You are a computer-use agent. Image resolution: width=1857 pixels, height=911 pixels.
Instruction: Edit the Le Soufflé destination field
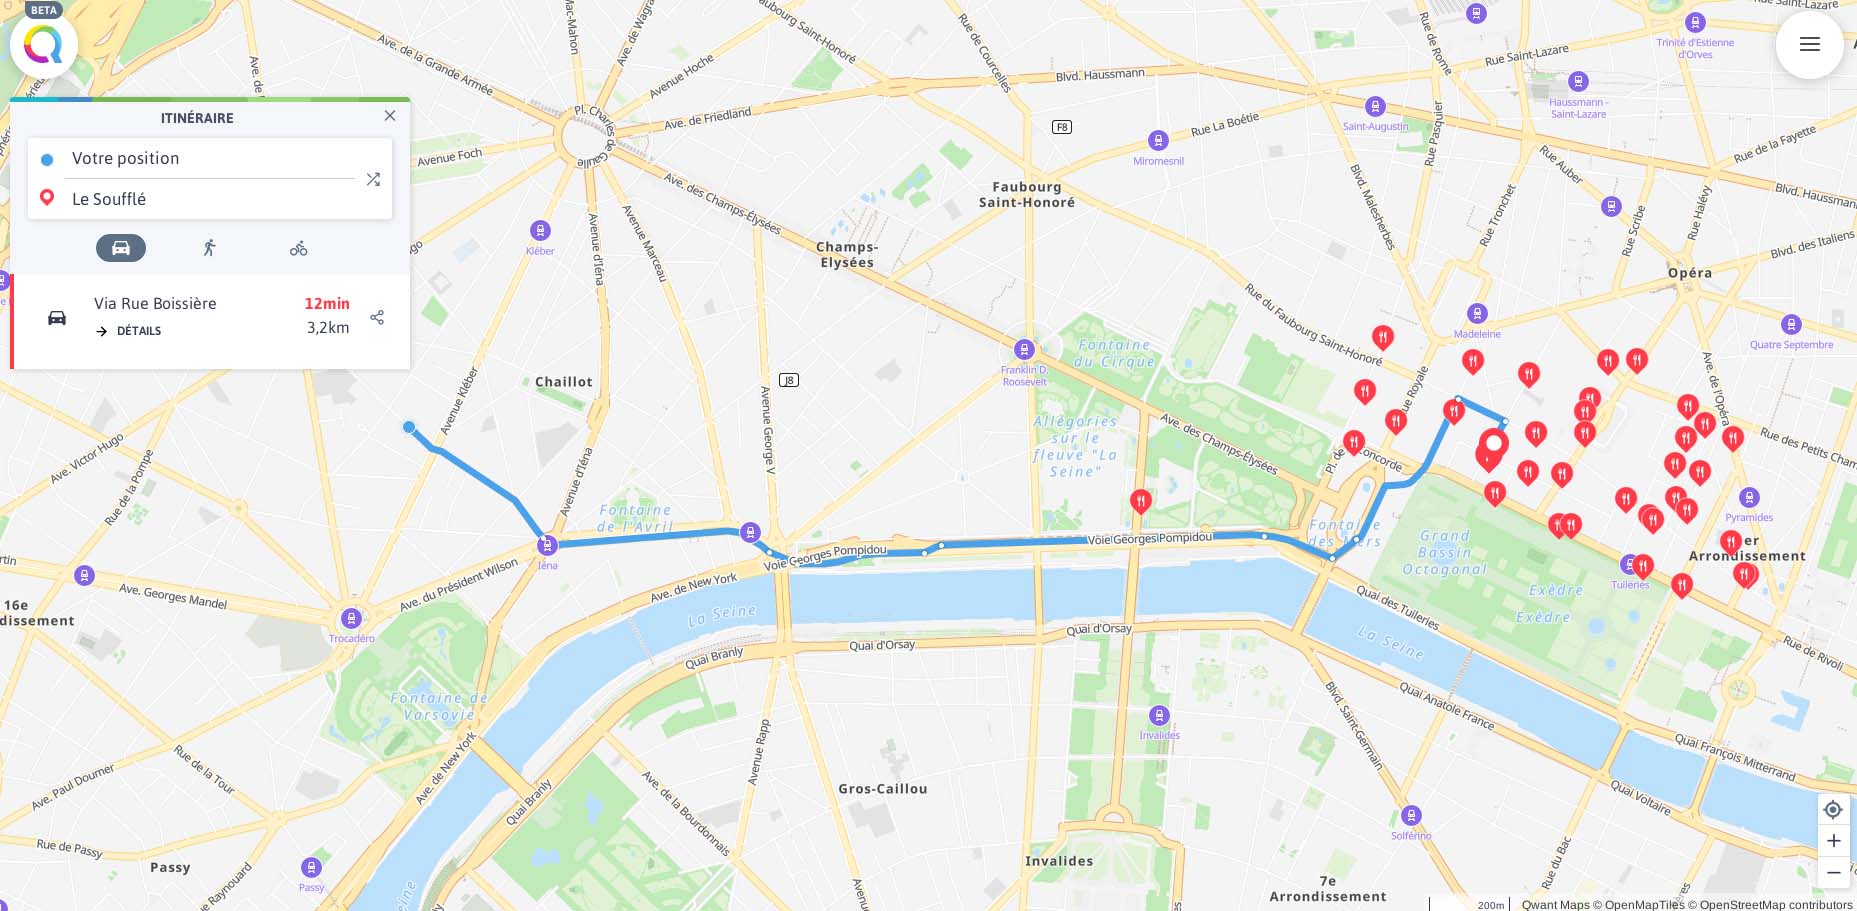pos(210,199)
